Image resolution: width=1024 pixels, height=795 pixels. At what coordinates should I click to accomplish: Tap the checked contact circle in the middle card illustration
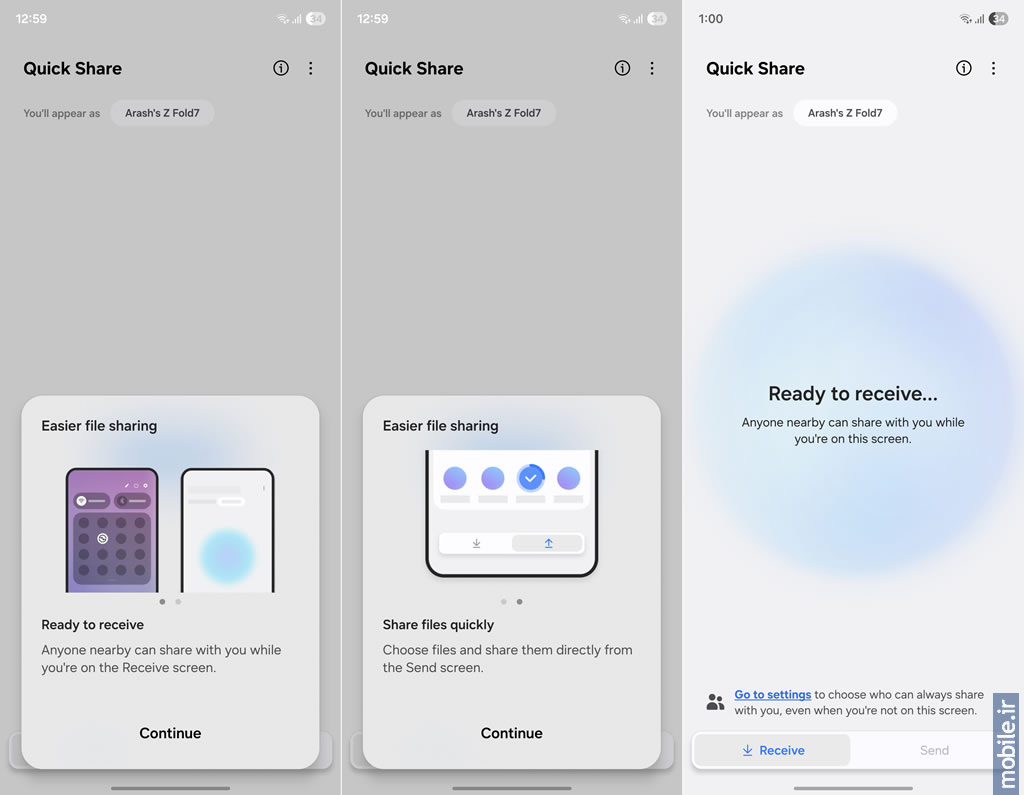pos(531,478)
